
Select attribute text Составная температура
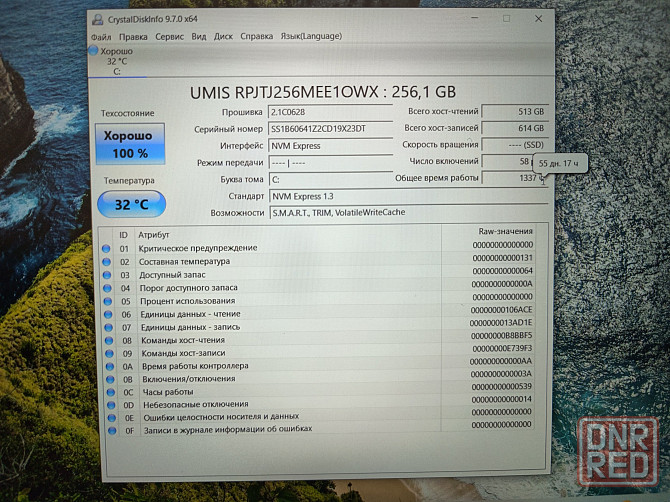pyautogui.click(x=184, y=261)
